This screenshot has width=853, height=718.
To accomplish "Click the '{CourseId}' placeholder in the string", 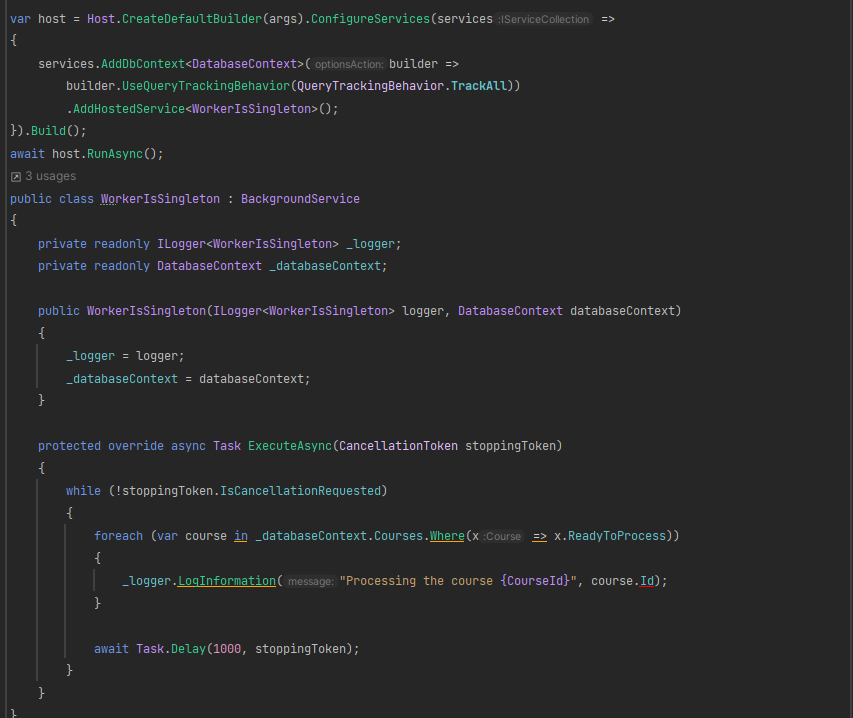I will (x=535, y=581).
